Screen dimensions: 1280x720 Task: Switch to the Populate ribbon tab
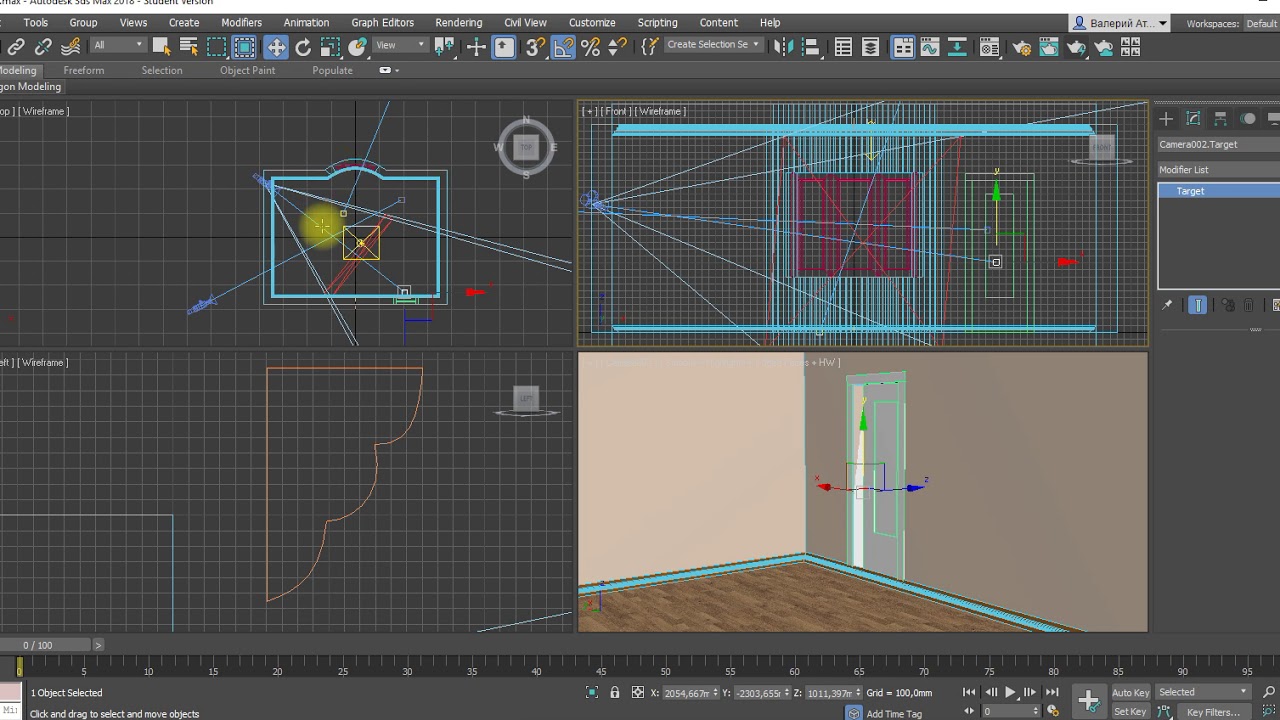(332, 70)
